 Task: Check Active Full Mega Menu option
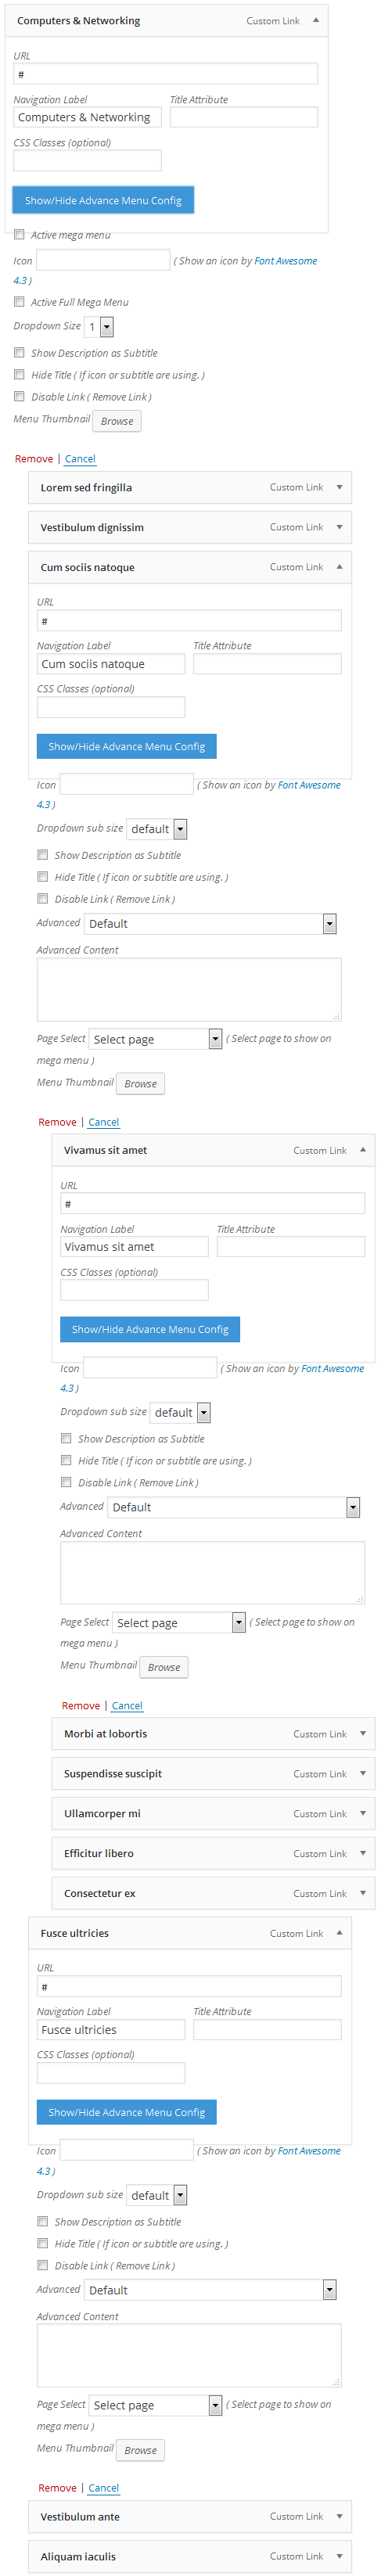click(19, 302)
